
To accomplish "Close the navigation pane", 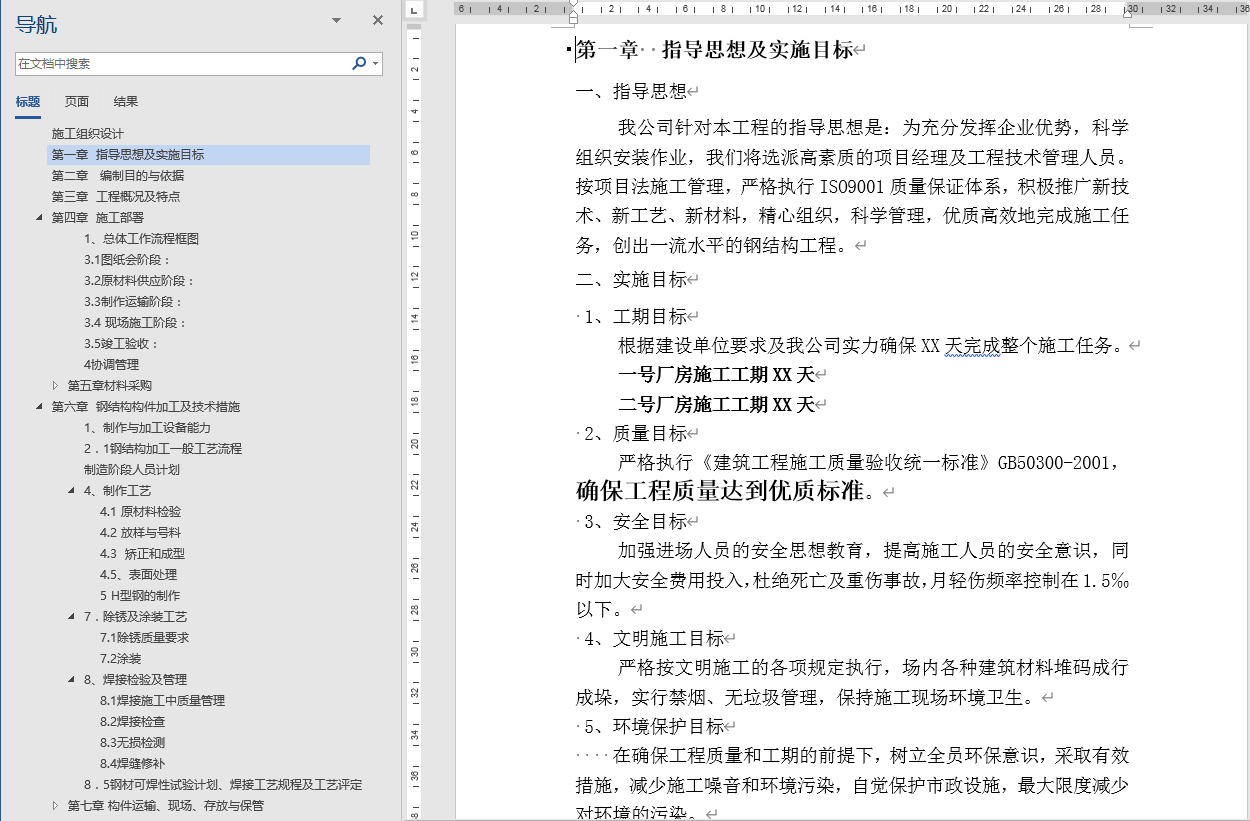I will (x=377, y=20).
